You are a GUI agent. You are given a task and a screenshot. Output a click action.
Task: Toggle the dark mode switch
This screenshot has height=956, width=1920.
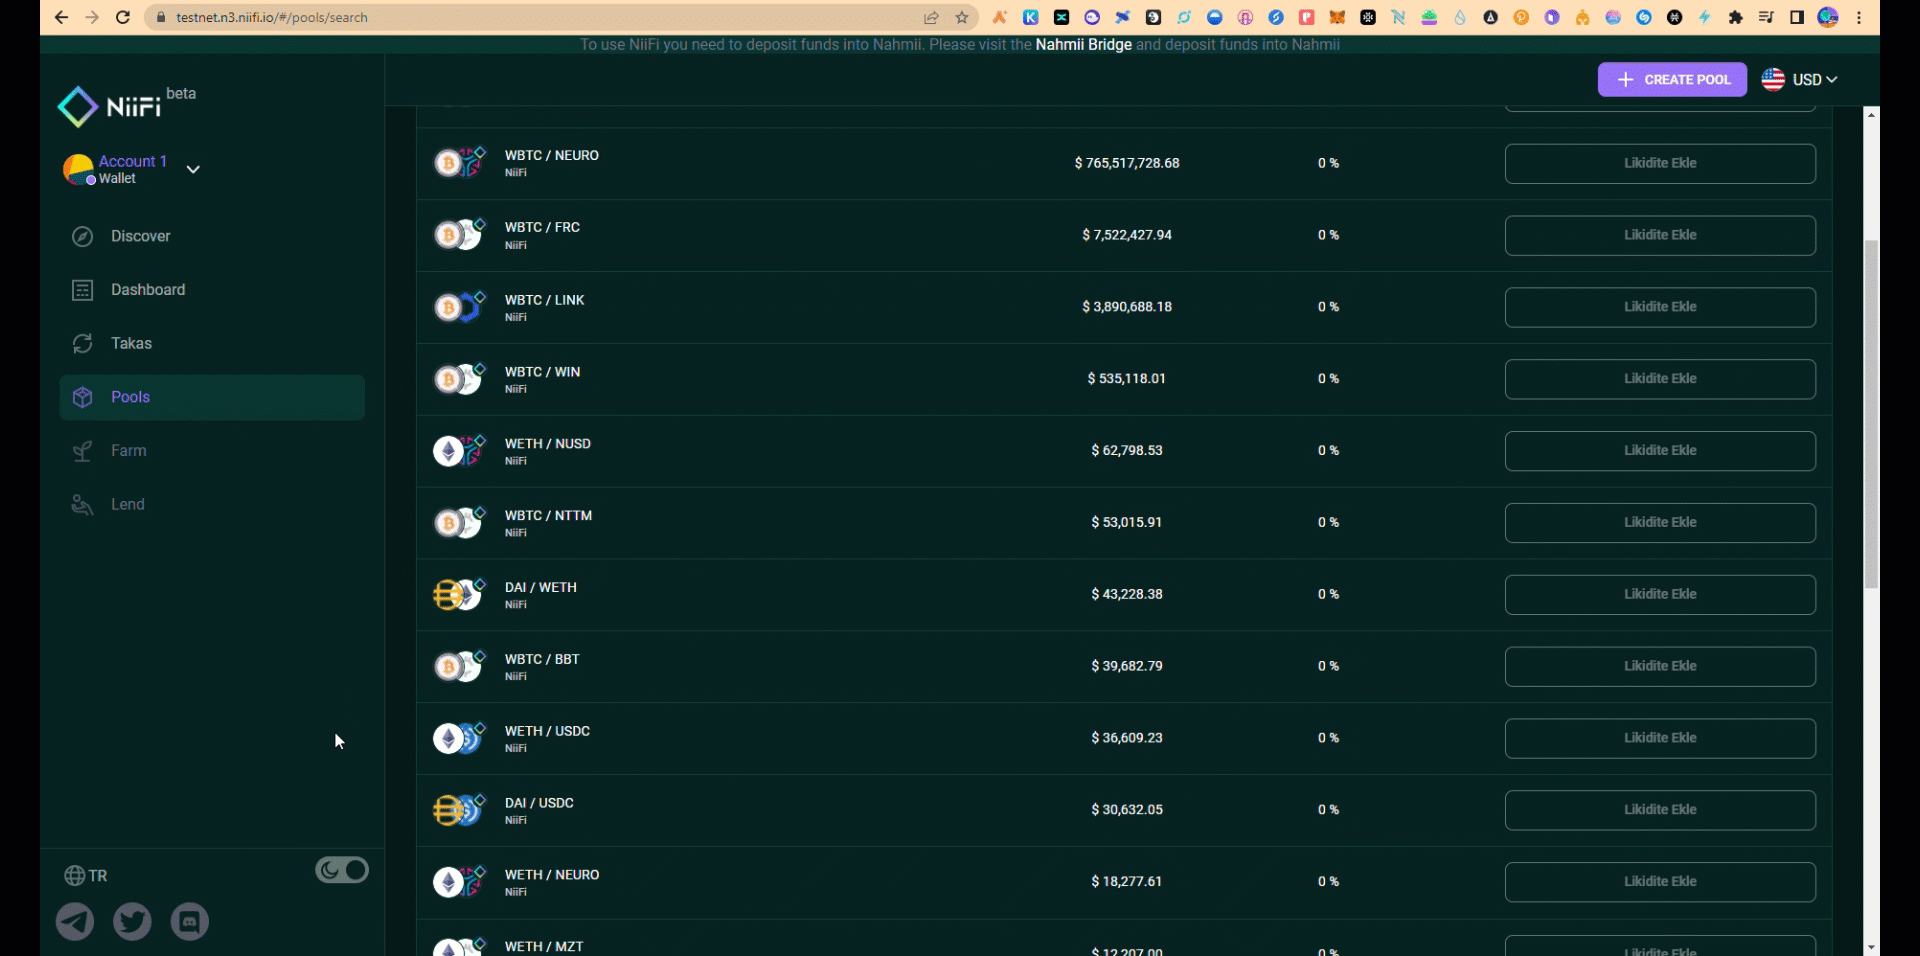[x=342, y=870]
